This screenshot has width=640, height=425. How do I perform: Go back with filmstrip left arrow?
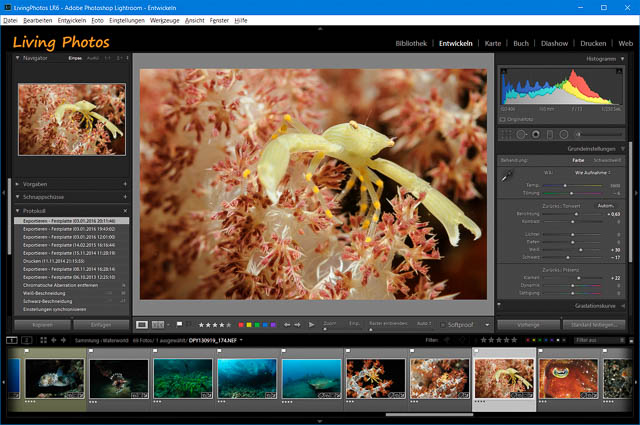[x=53, y=340]
